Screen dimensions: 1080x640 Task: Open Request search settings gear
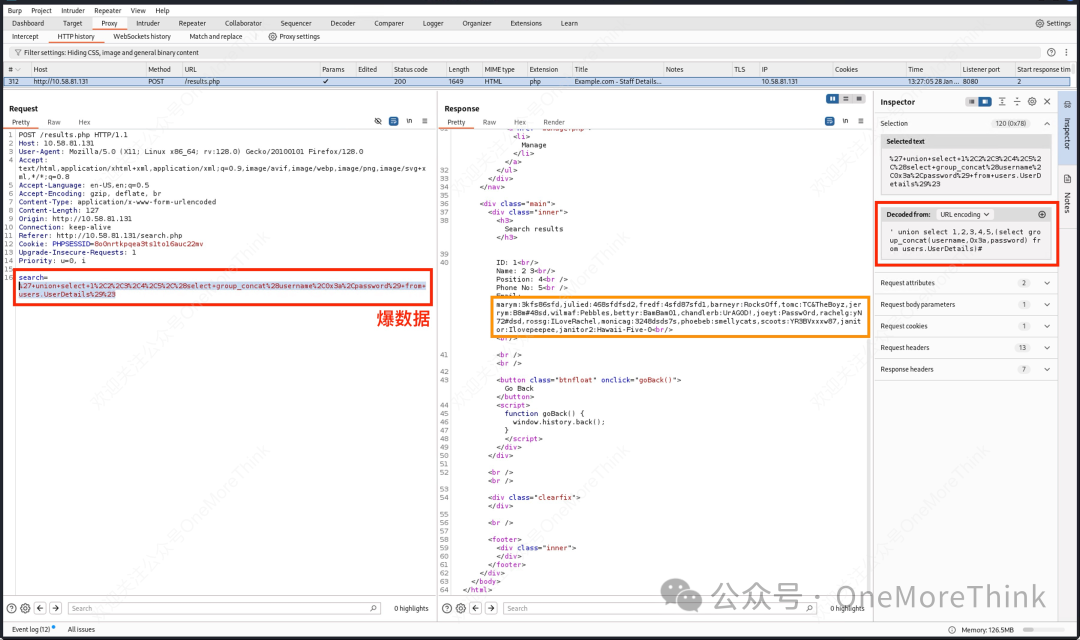25,608
